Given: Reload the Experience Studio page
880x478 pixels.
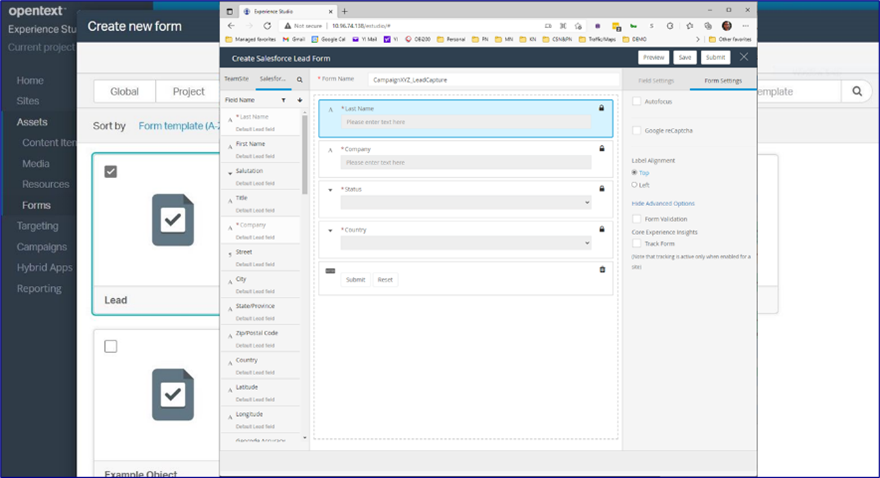Looking at the screenshot, I should pos(267,26).
